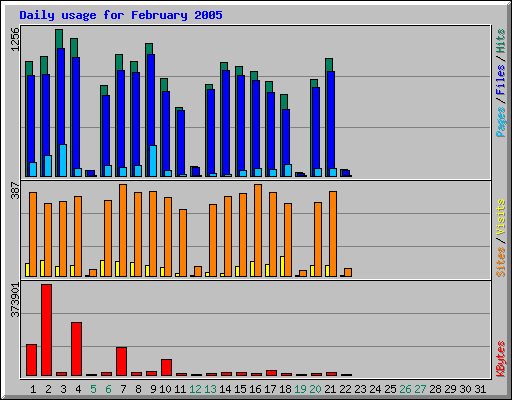This screenshot has height=400, width=512.
Task: Click the cyan pages bar for day 3
Action: tap(63, 160)
